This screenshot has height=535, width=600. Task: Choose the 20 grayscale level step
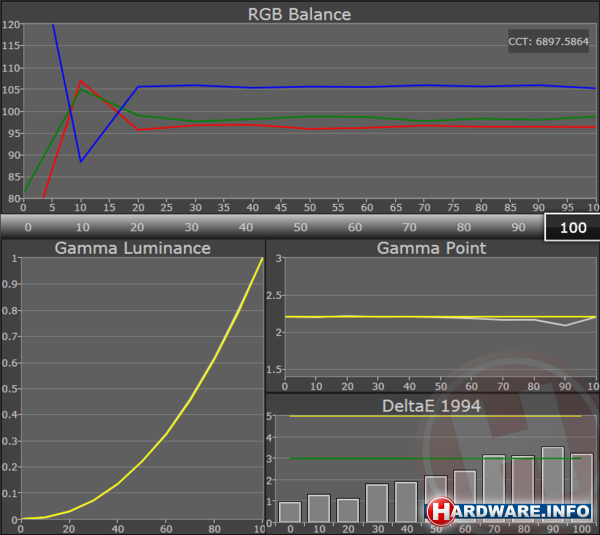pos(136,227)
